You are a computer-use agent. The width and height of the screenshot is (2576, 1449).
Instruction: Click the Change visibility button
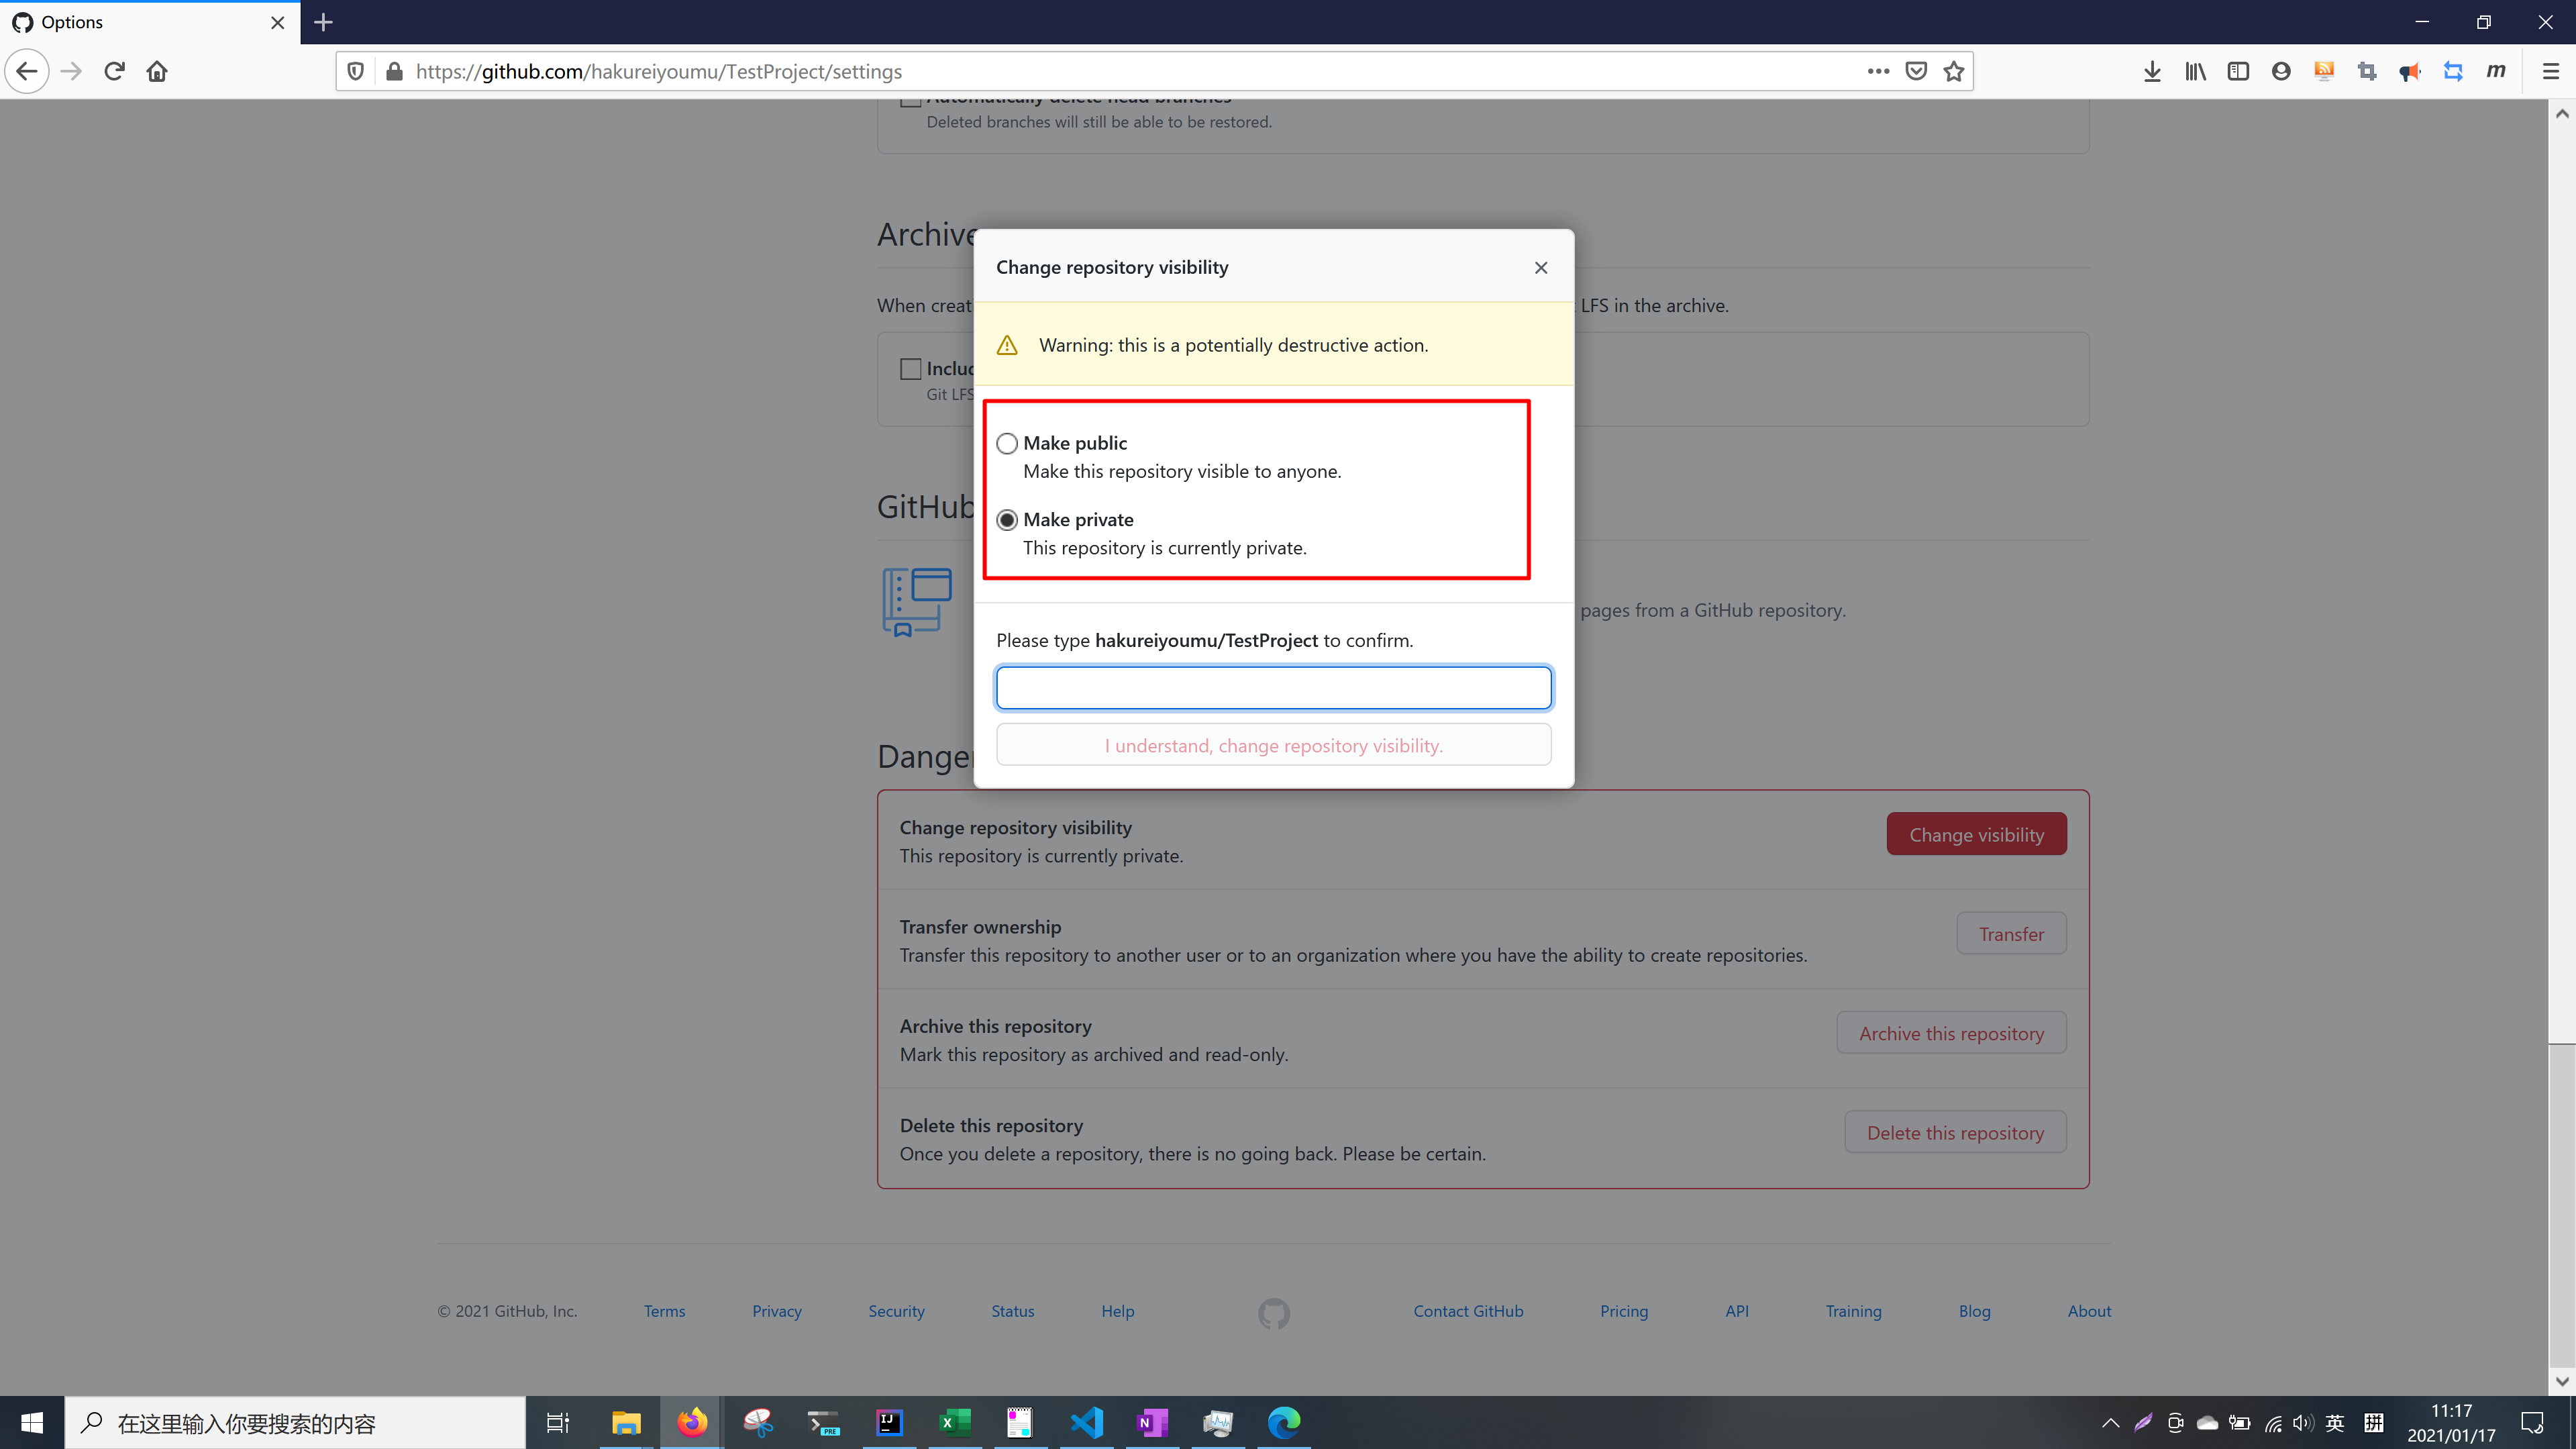1975,834
